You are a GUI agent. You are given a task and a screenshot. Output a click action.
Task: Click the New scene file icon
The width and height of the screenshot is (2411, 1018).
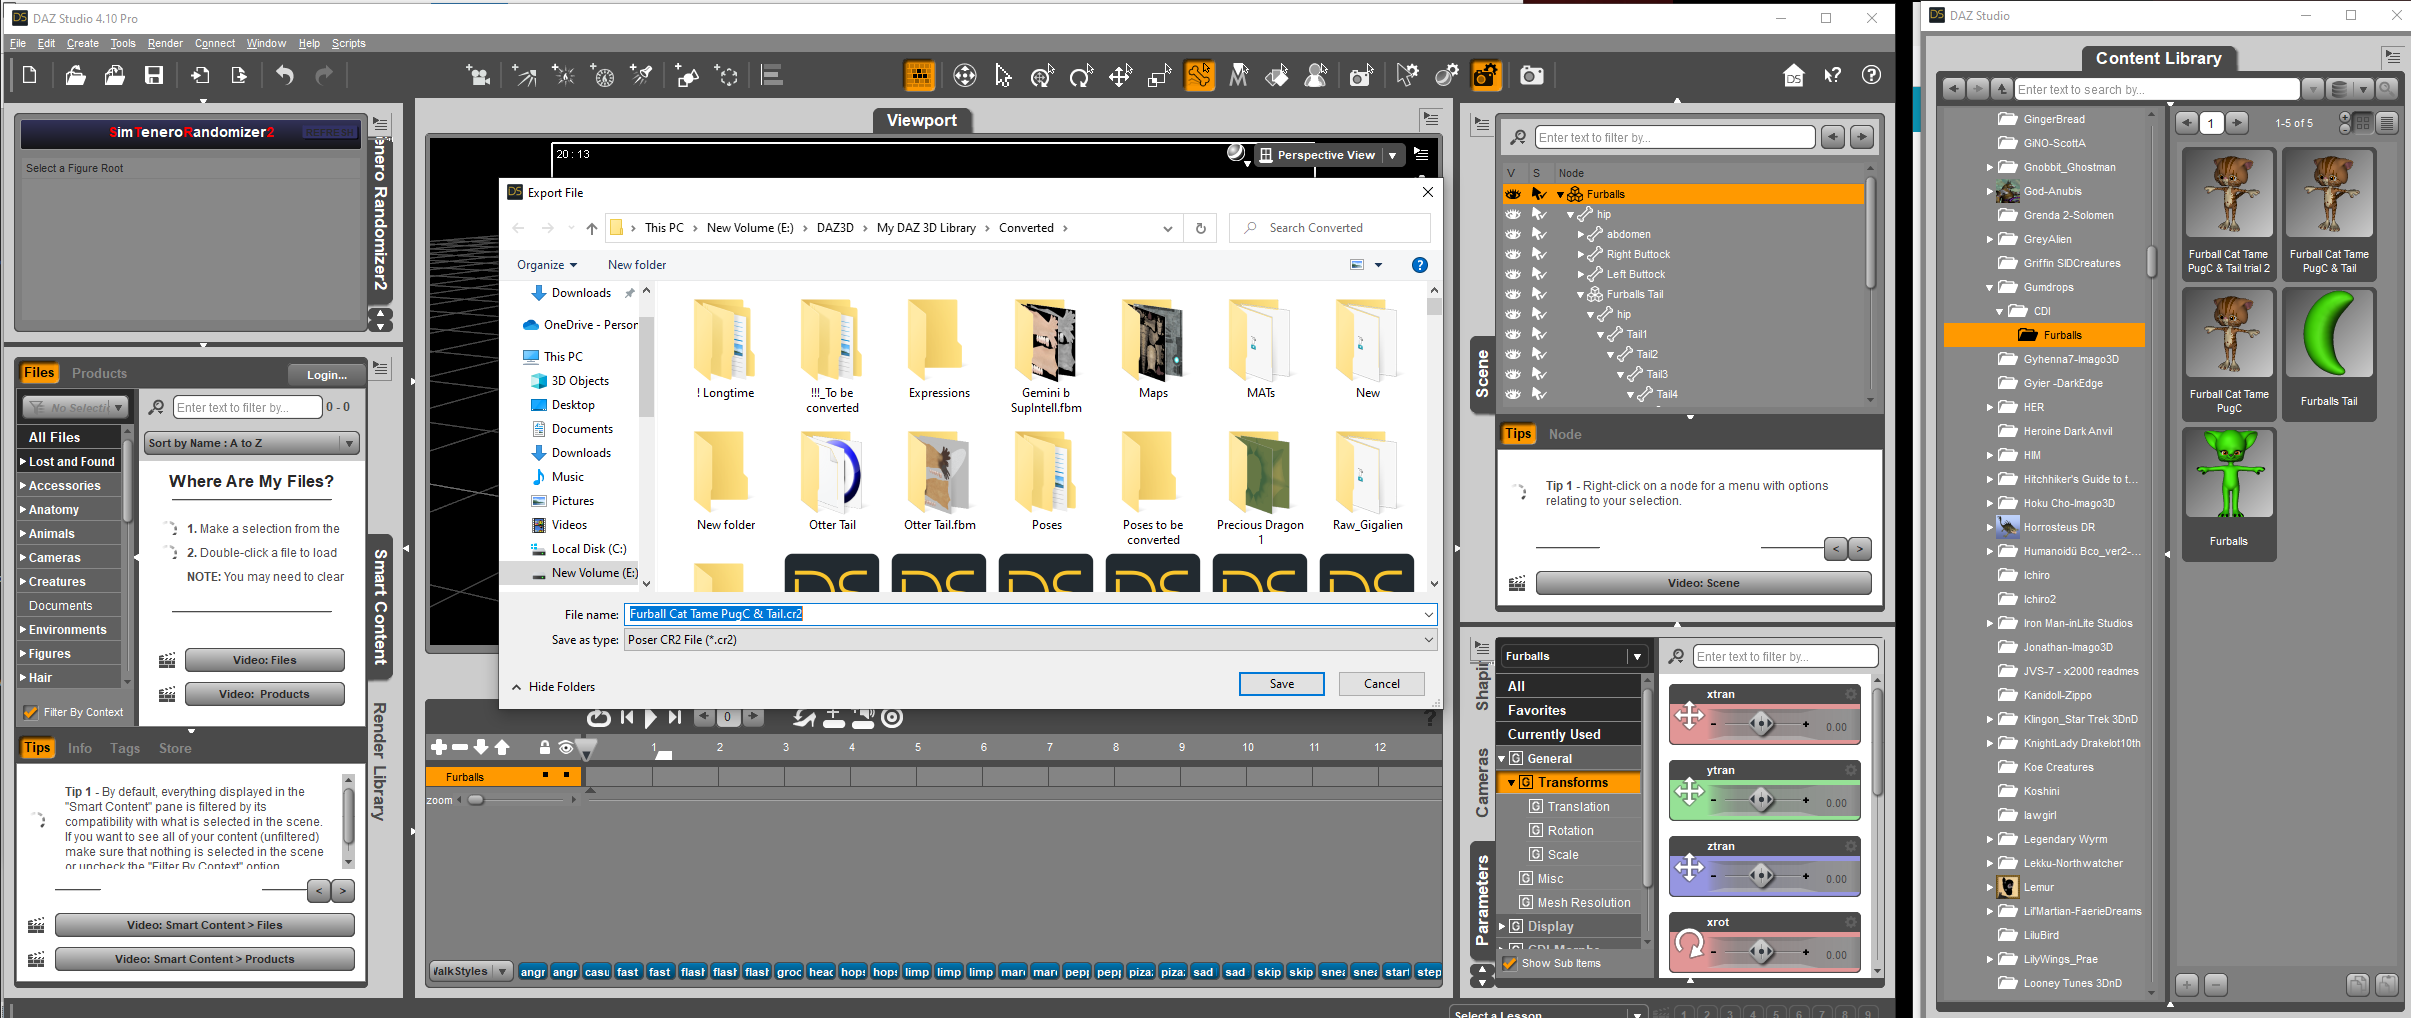(30, 76)
